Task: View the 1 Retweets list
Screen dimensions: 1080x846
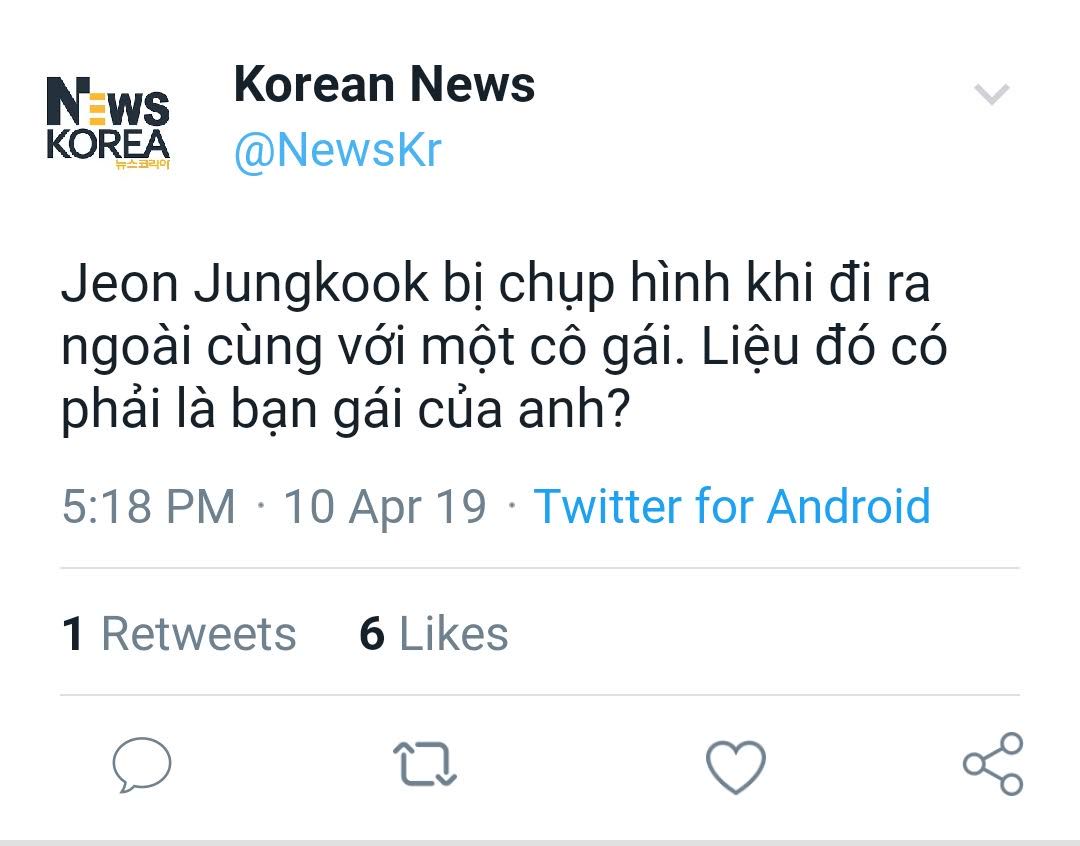Action: (180, 634)
